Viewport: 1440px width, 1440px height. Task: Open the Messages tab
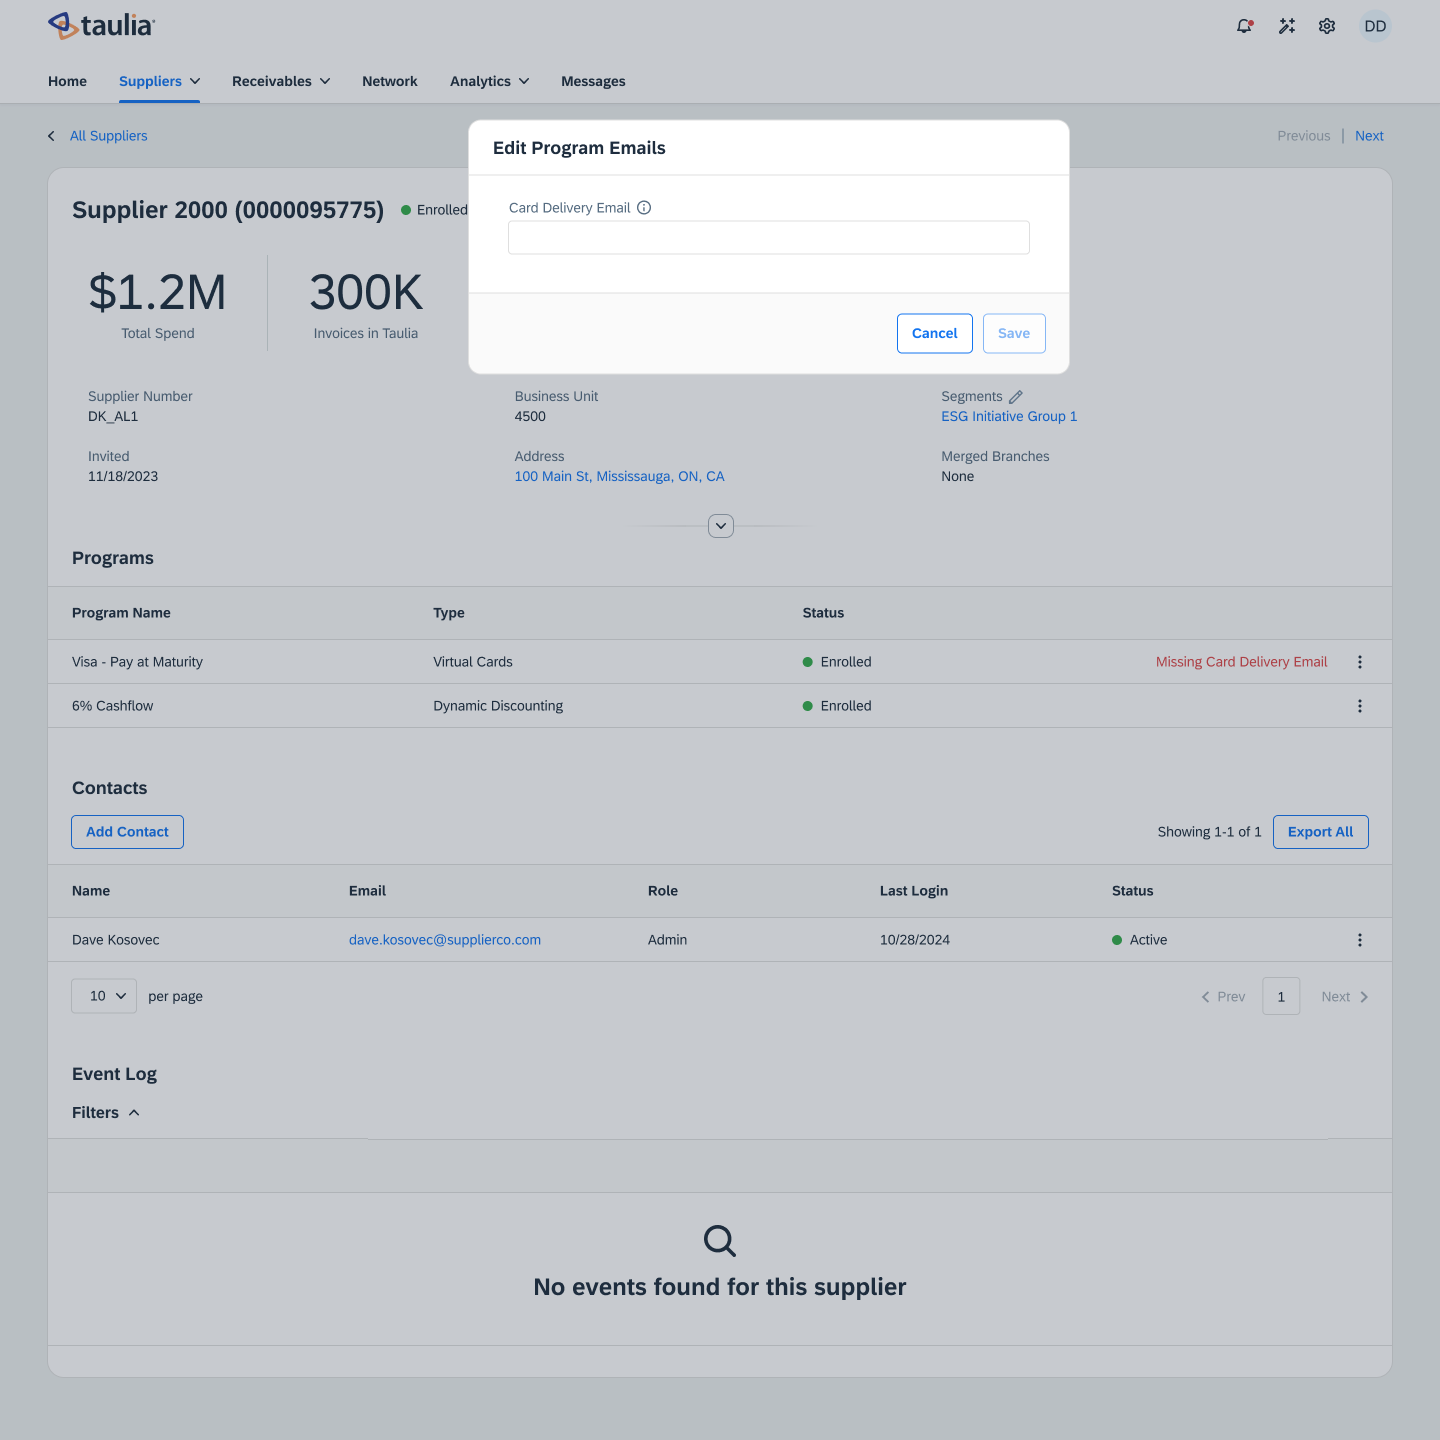[x=593, y=81]
